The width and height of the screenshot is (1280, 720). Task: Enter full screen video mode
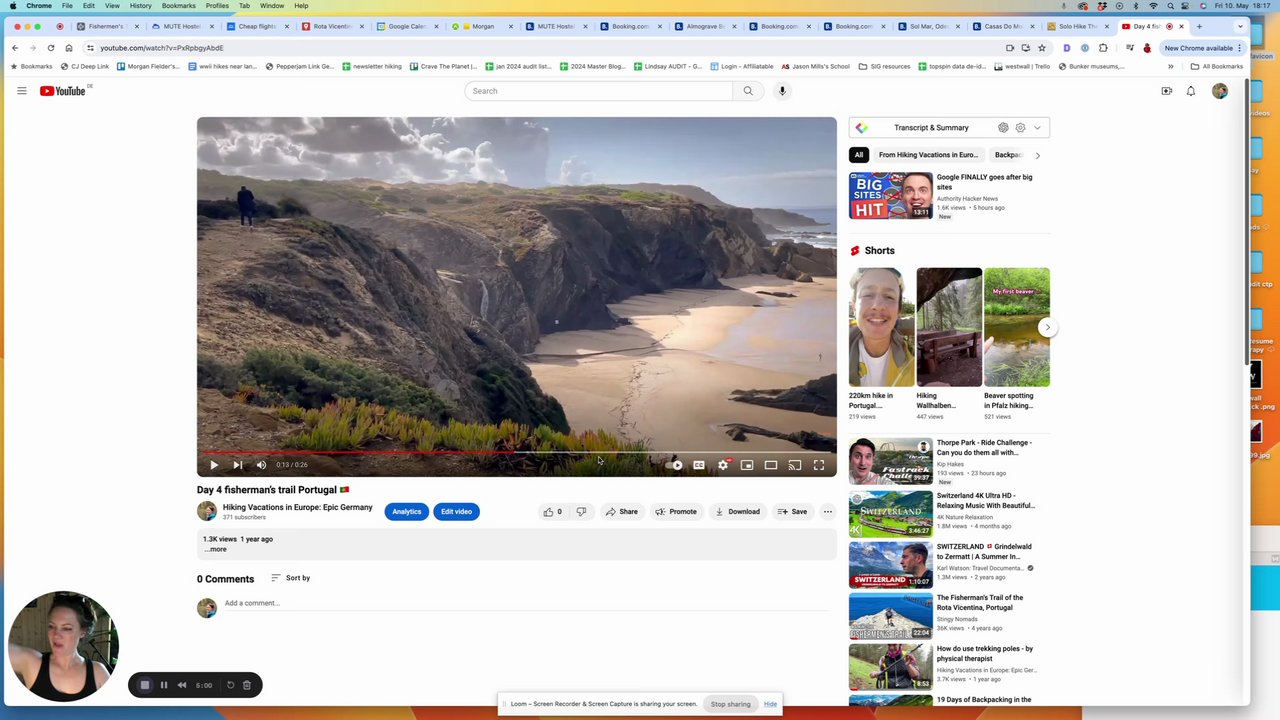coord(819,465)
